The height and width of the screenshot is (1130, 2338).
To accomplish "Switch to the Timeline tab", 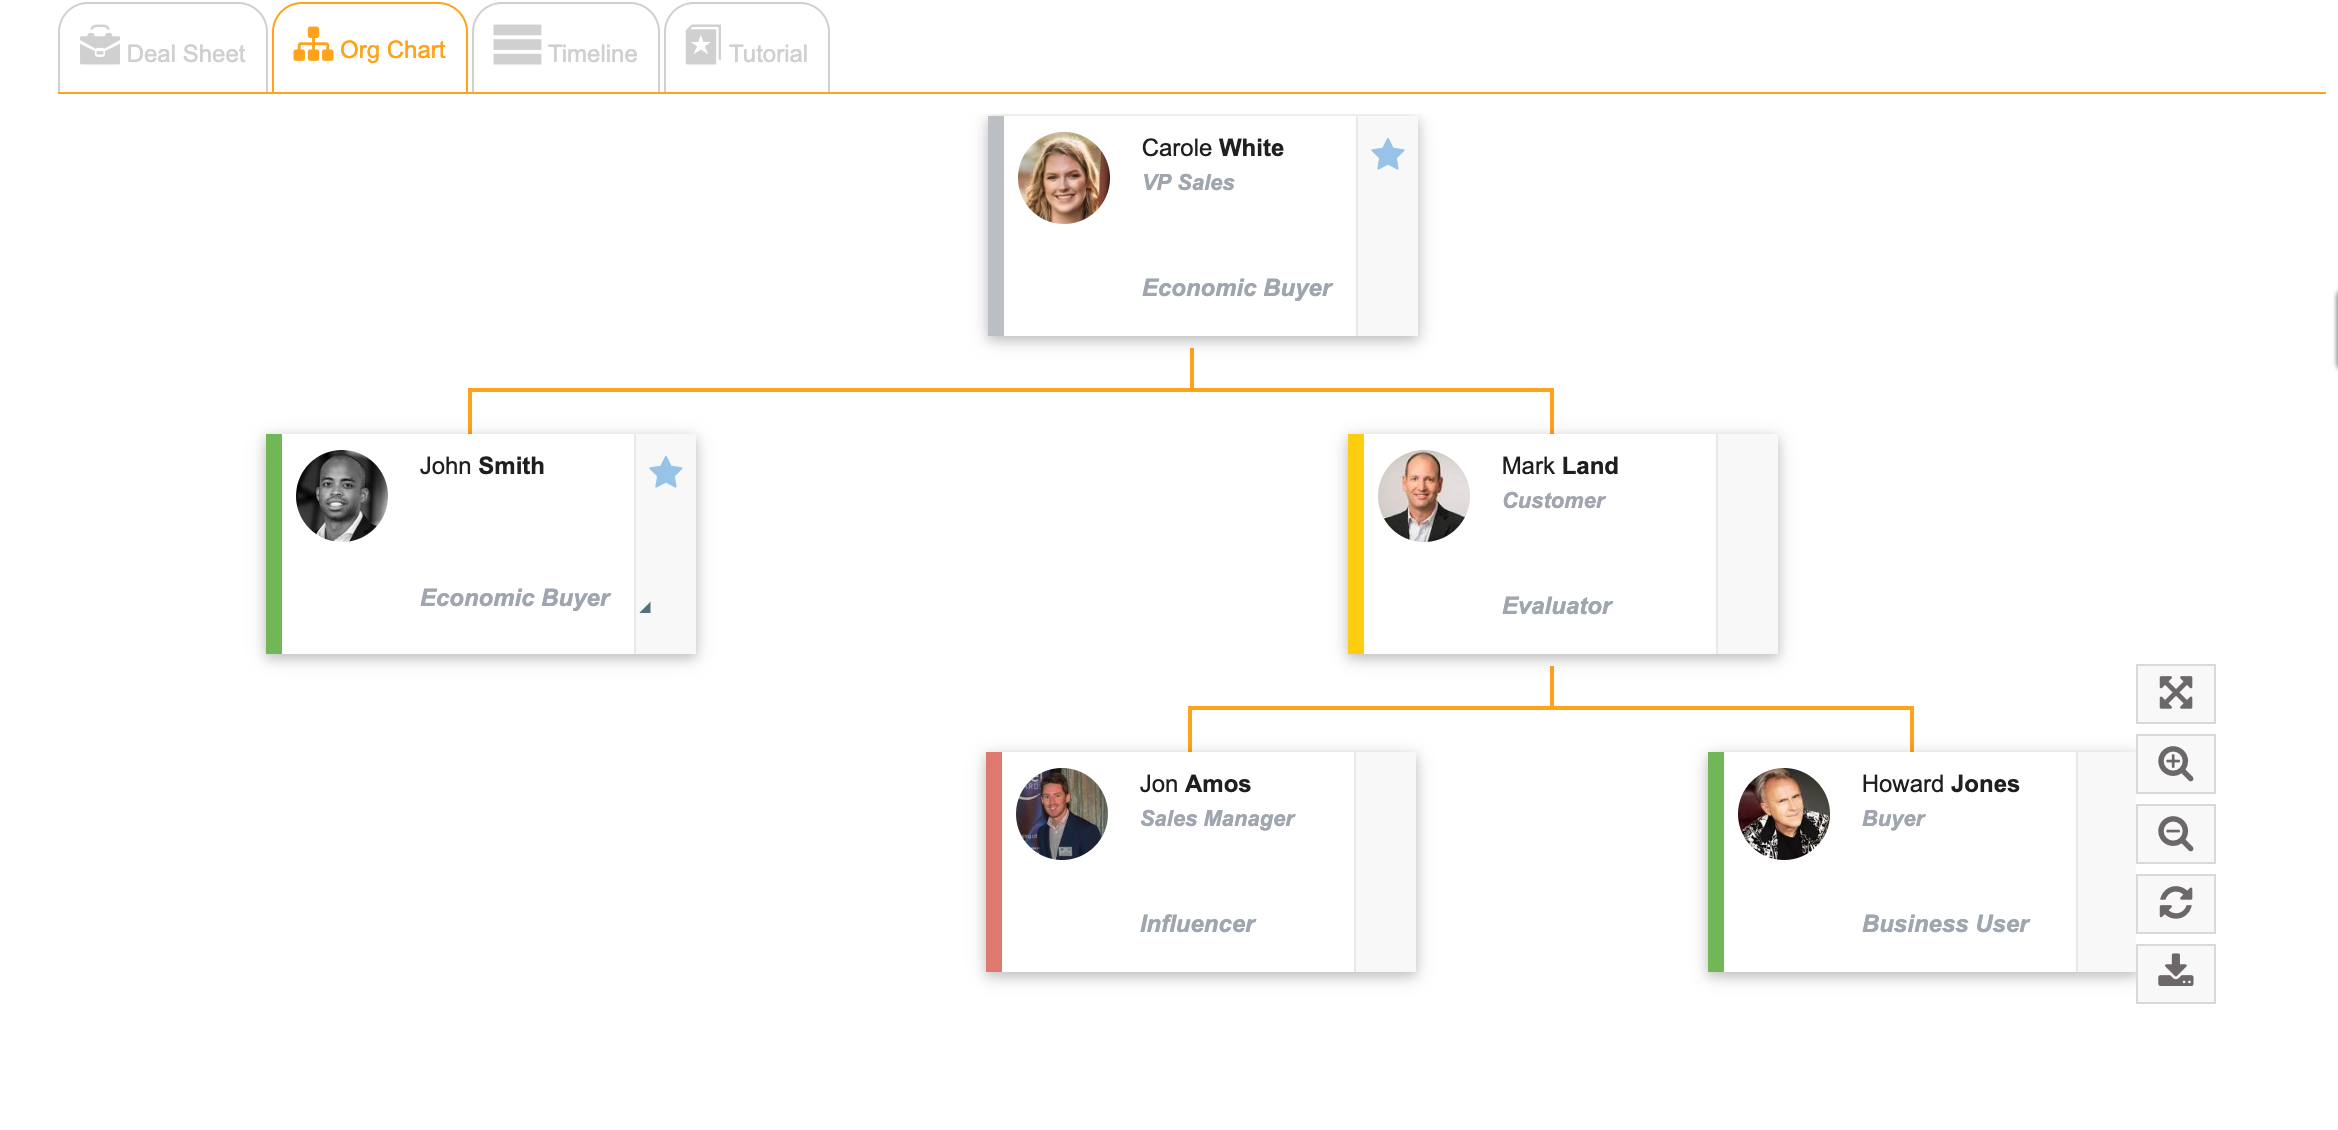I will 565,48.
